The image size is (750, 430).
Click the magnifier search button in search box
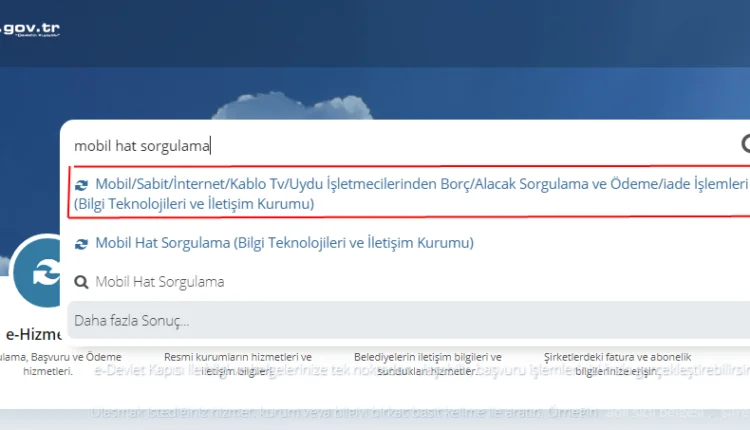point(745,144)
